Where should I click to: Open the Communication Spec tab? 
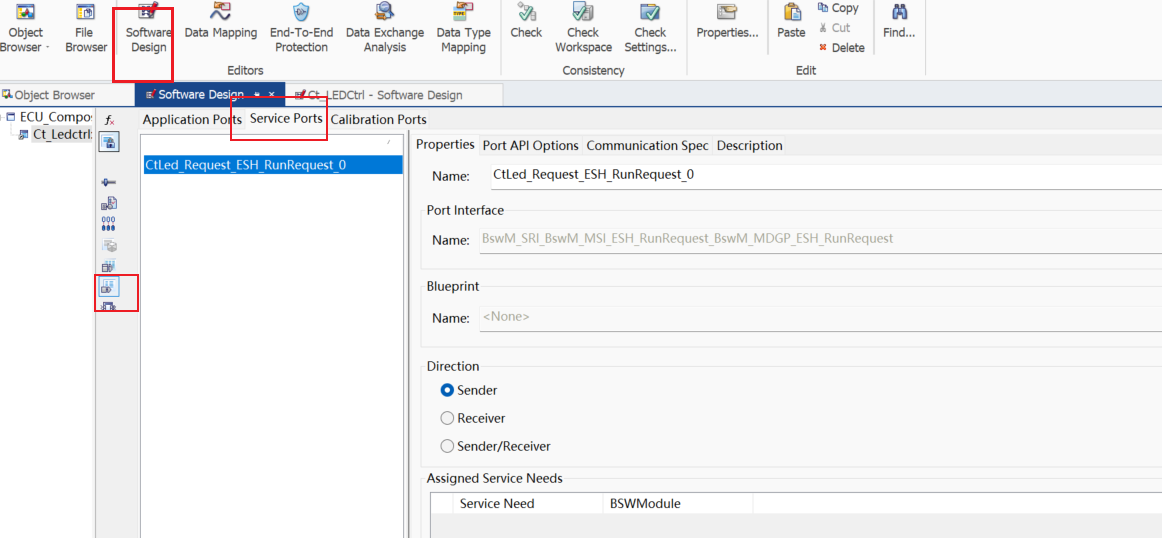[x=647, y=145]
